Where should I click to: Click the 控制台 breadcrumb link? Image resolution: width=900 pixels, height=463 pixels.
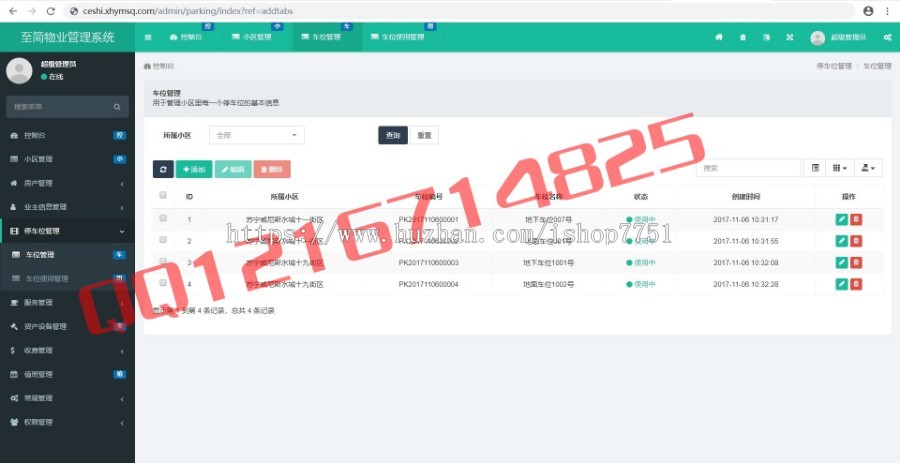click(159, 66)
